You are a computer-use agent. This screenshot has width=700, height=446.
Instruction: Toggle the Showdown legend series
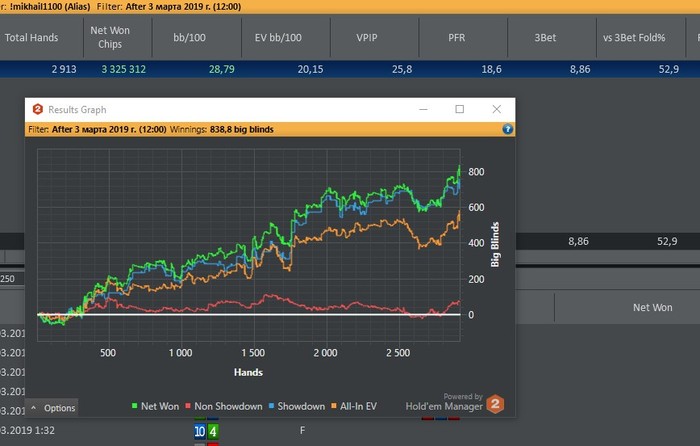point(296,406)
